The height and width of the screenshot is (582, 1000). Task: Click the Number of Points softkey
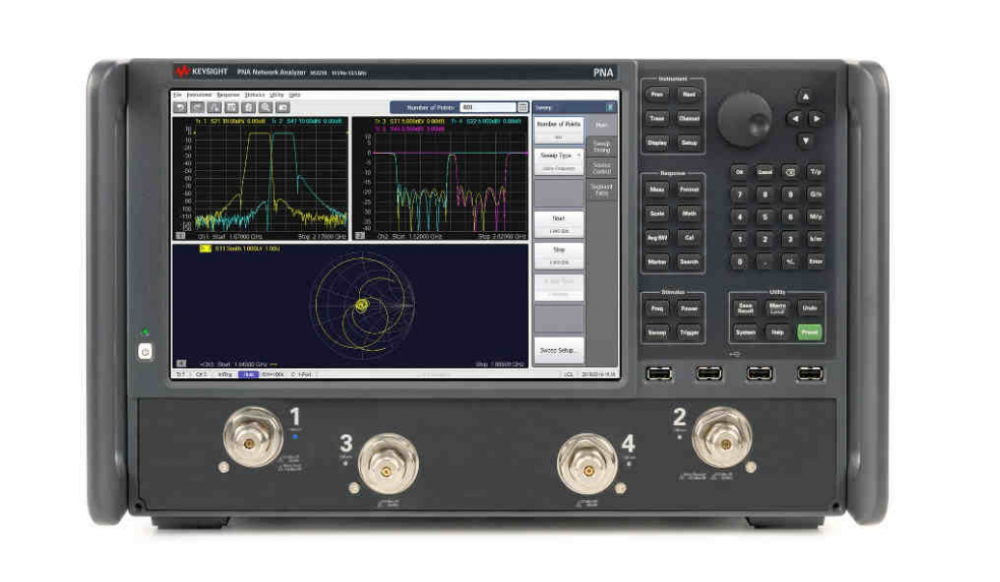tap(559, 129)
